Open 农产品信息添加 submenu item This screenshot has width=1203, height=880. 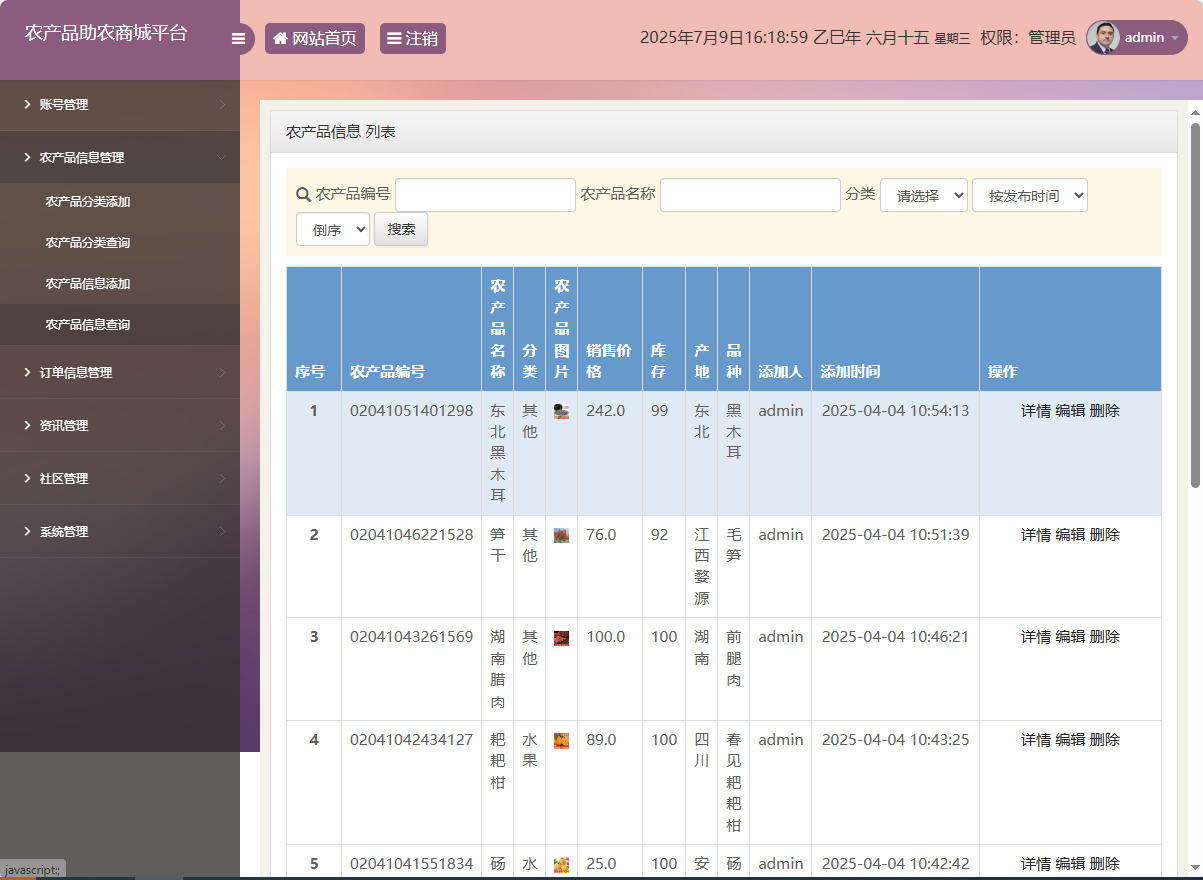tap(88, 283)
